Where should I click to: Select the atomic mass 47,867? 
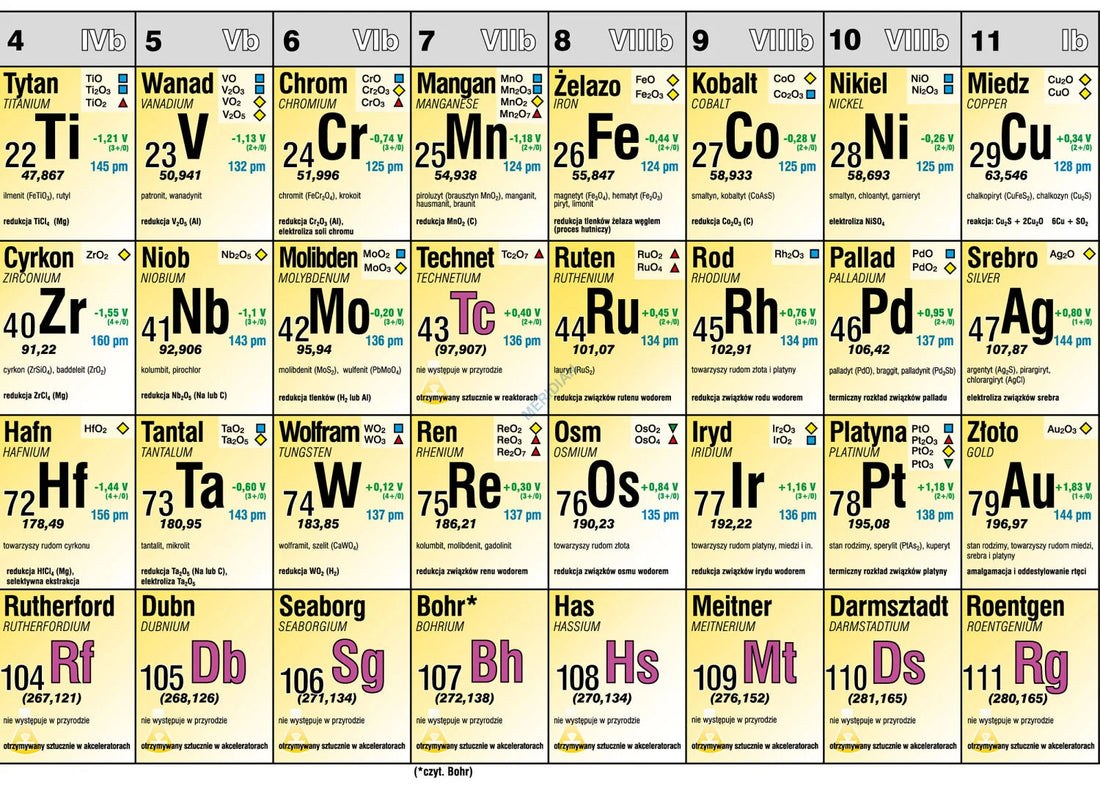coord(43,175)
